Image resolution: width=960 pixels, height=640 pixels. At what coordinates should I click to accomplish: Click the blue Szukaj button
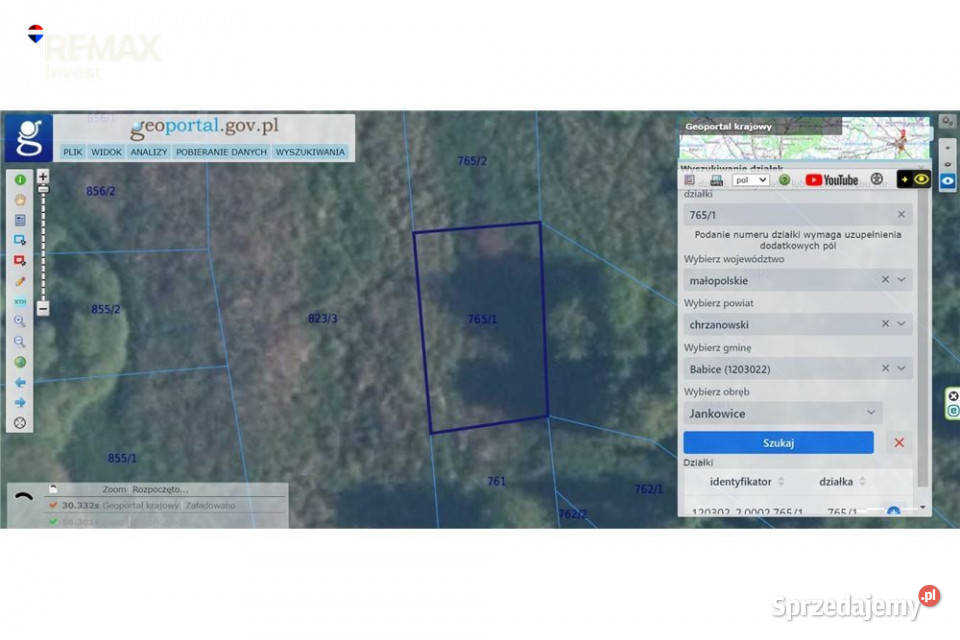[778, 443]
